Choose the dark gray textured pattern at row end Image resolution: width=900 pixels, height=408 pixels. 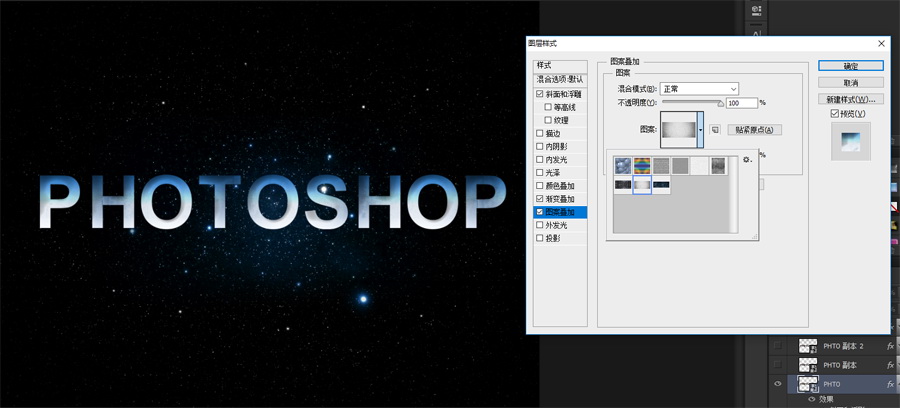pyautogui.click(x=718, y=166)
